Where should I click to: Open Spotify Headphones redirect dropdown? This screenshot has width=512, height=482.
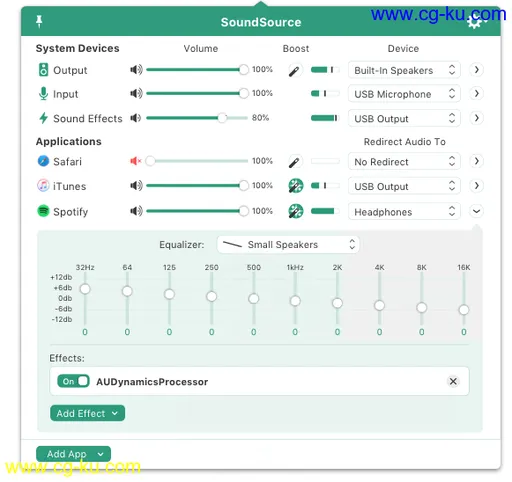pos(404,211)
